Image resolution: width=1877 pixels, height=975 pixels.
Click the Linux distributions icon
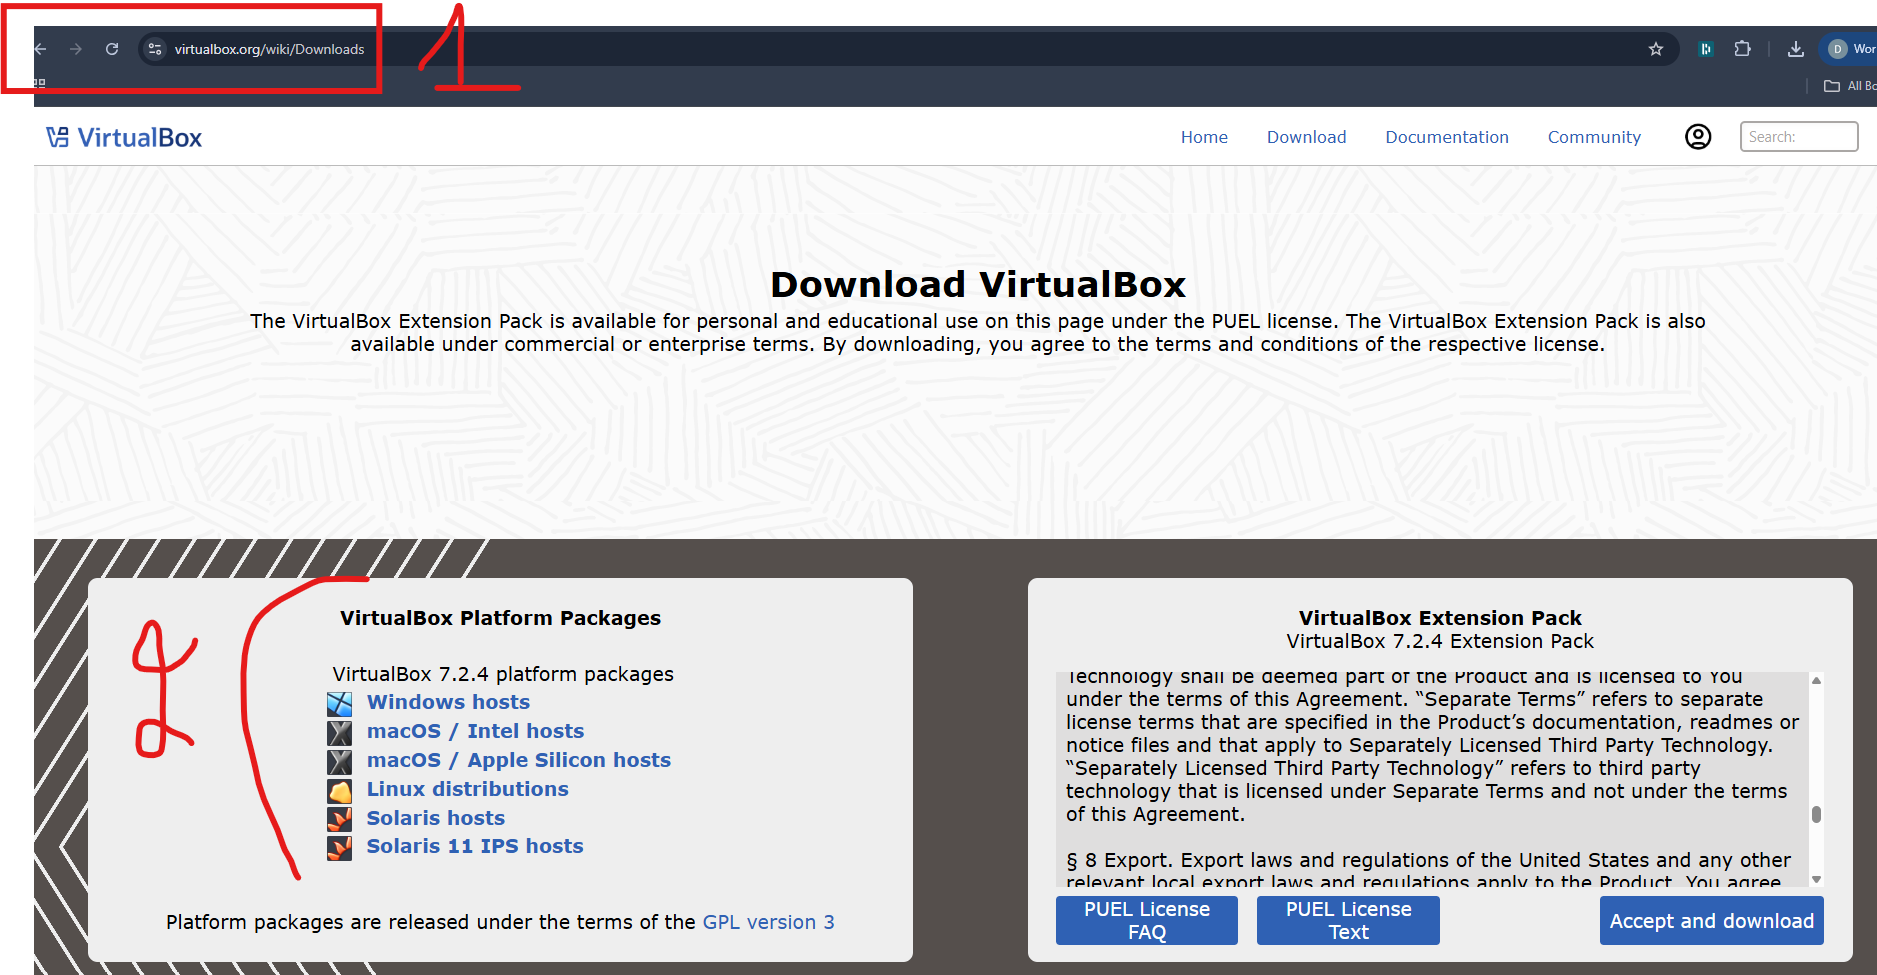(340, 790)
